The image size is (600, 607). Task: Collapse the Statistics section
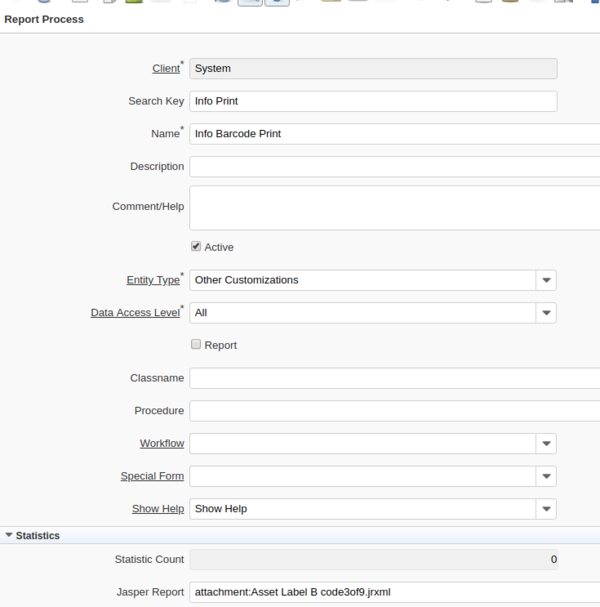(10, 536)
